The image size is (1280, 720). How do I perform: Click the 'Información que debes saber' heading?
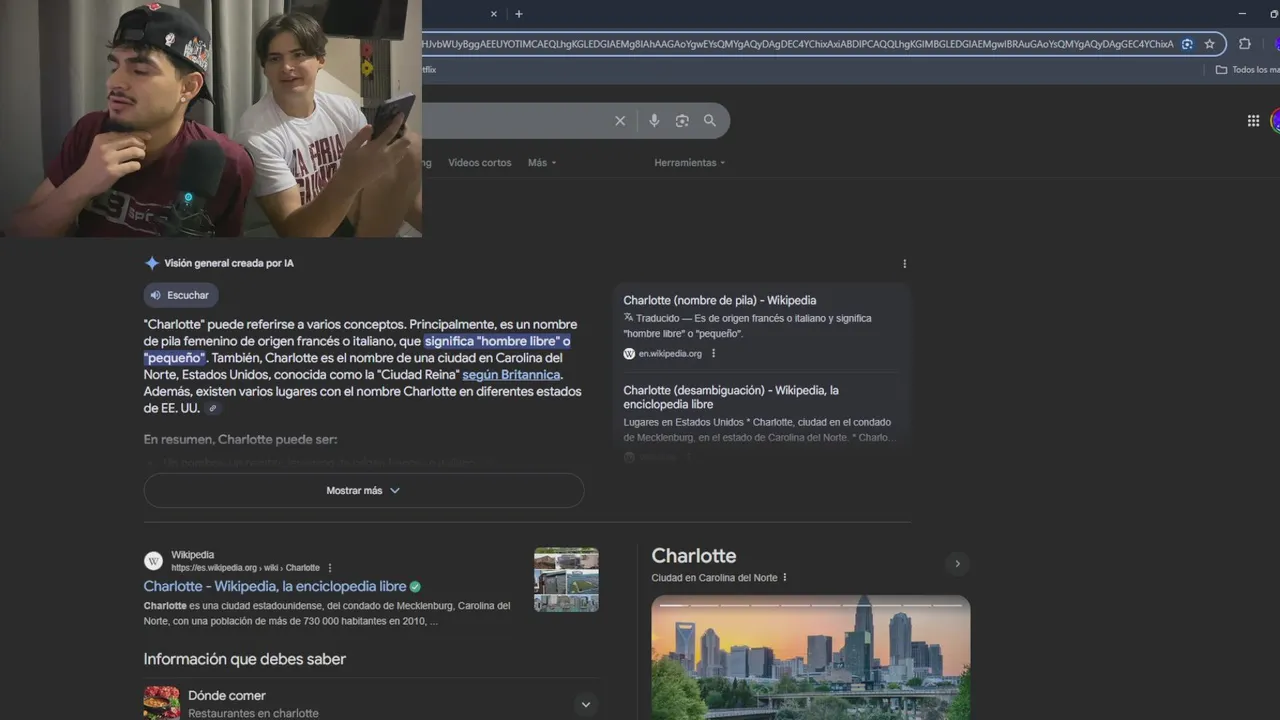pos(245,659)
